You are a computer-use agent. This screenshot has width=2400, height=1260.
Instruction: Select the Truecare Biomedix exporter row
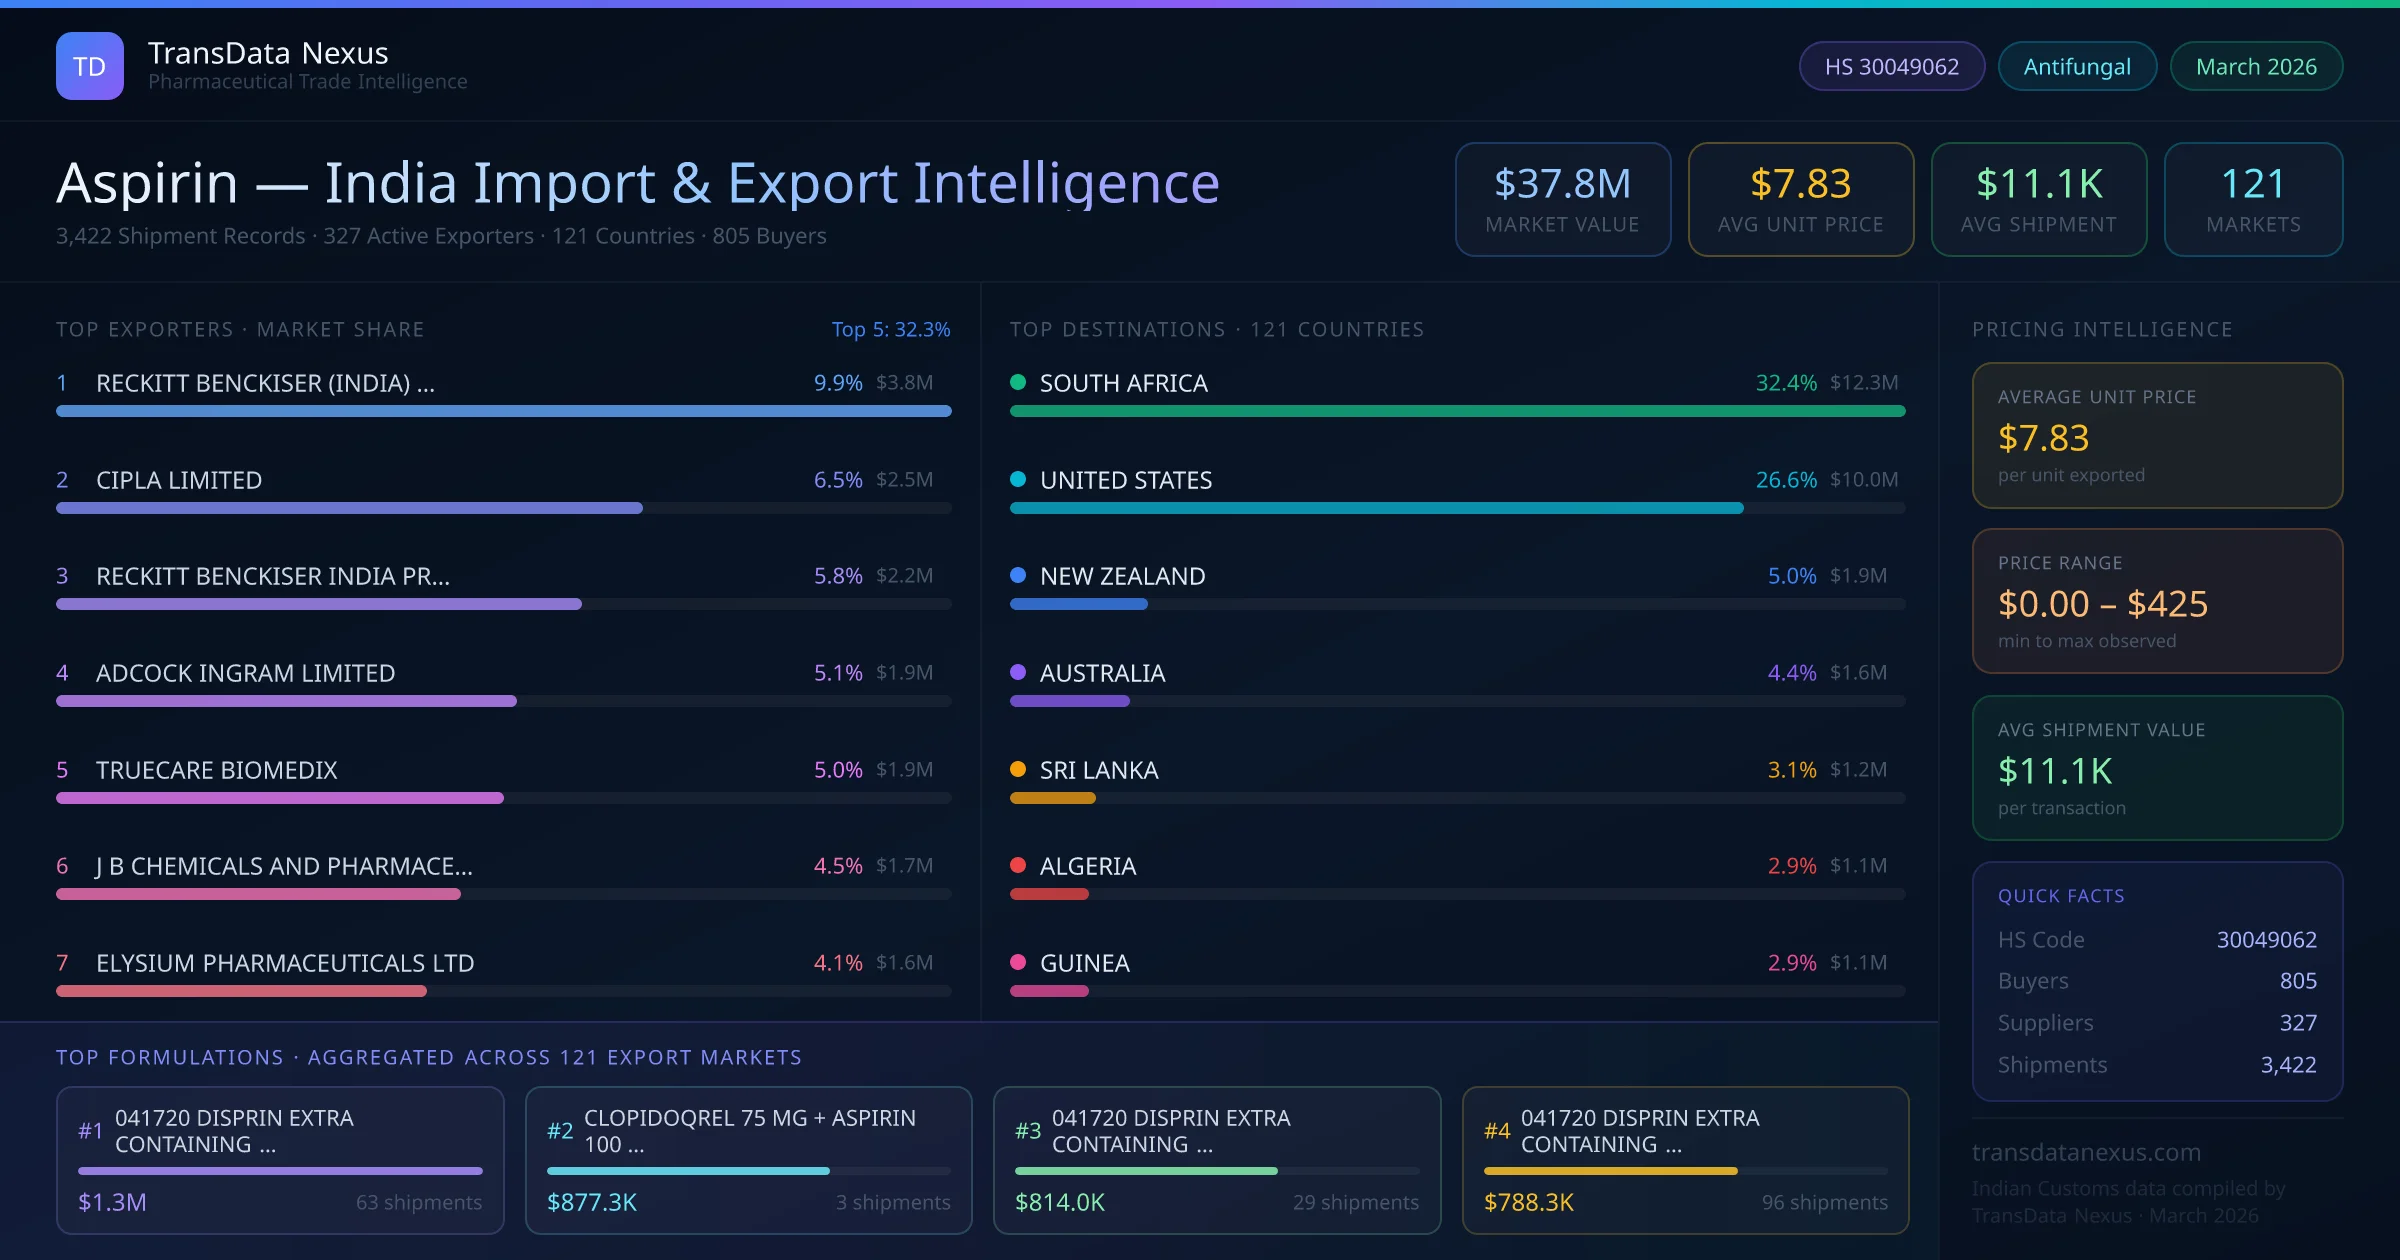(216, 770)
